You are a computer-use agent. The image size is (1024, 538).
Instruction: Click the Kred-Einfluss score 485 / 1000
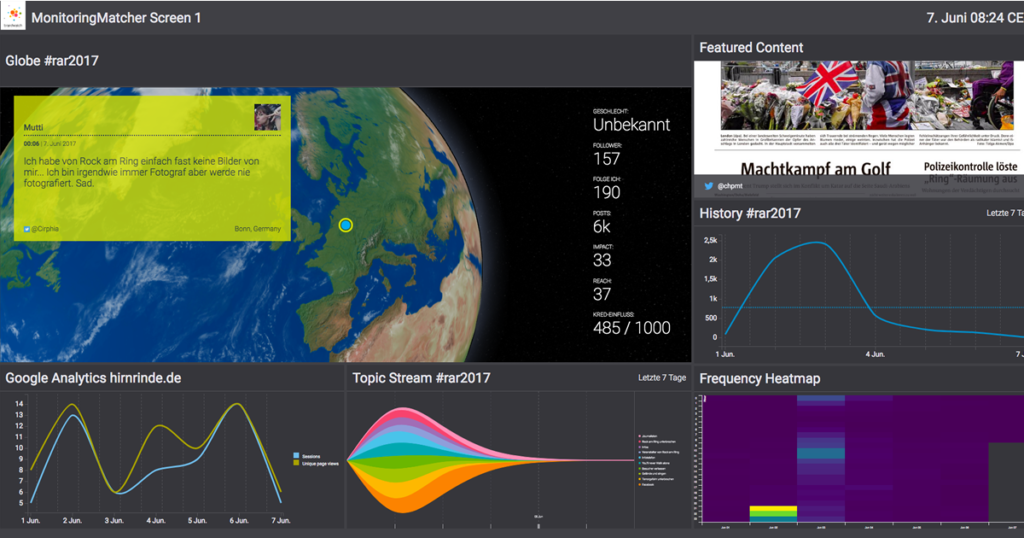click(x=632, y=328)
